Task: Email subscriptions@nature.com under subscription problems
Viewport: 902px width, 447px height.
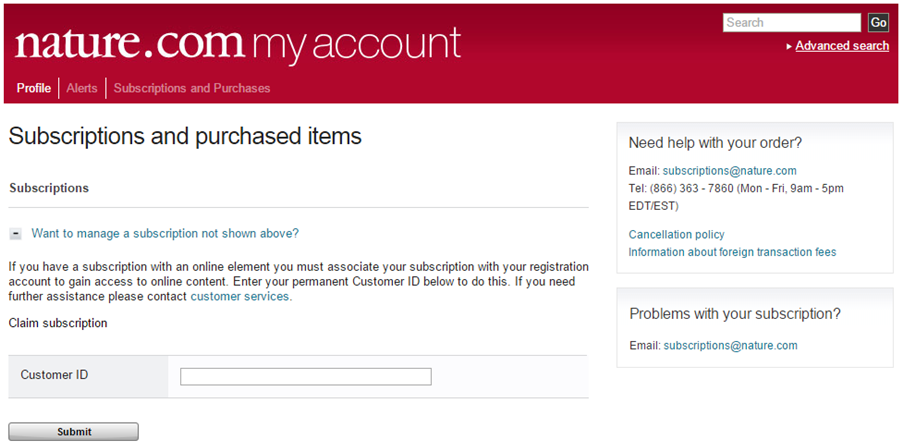Action: tap(731, 345)
